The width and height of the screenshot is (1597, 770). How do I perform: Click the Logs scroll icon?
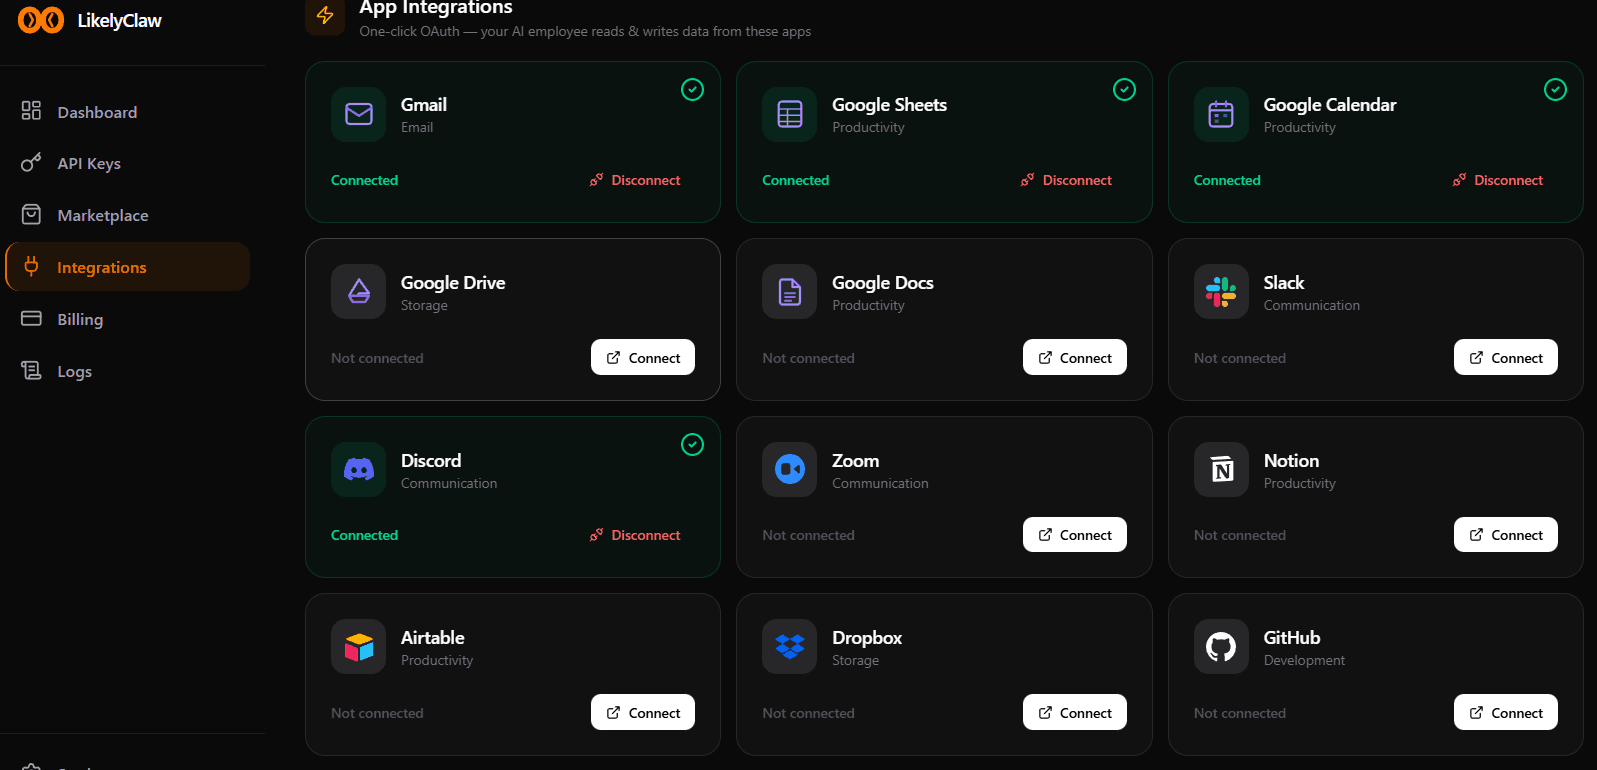click(31, 370)
